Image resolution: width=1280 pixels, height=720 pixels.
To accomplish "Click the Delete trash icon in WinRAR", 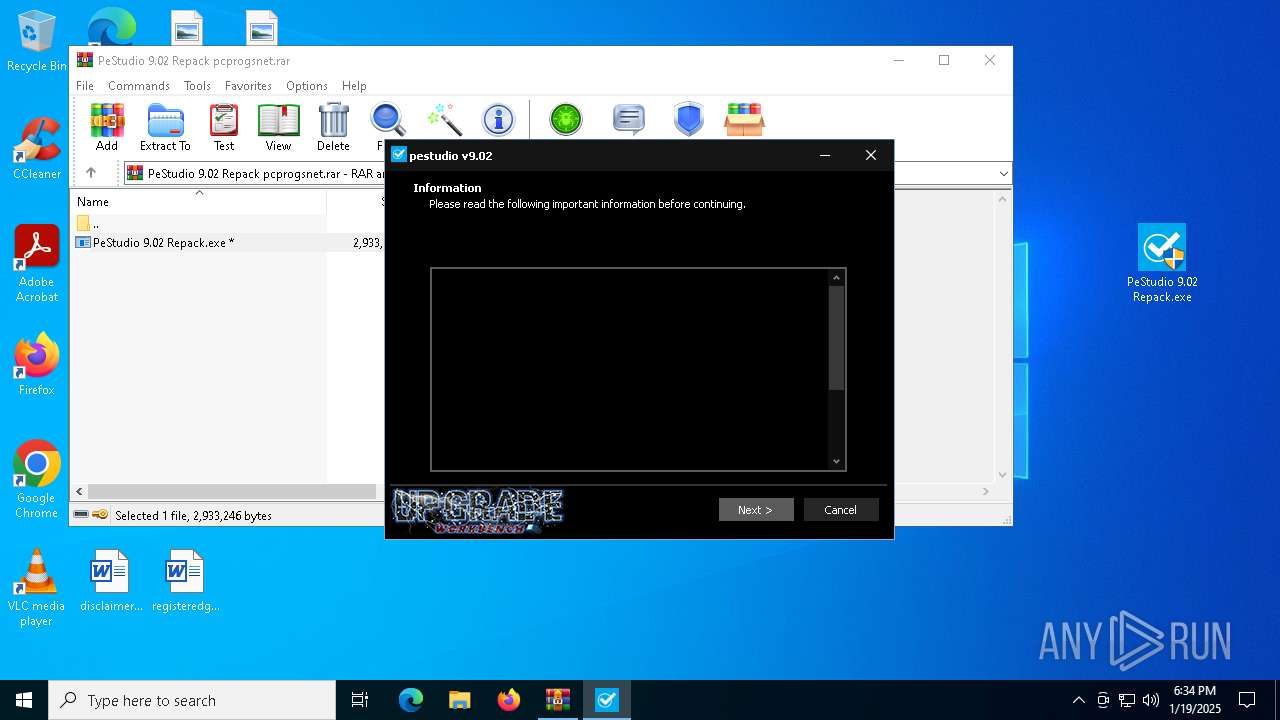I will 333,127.
